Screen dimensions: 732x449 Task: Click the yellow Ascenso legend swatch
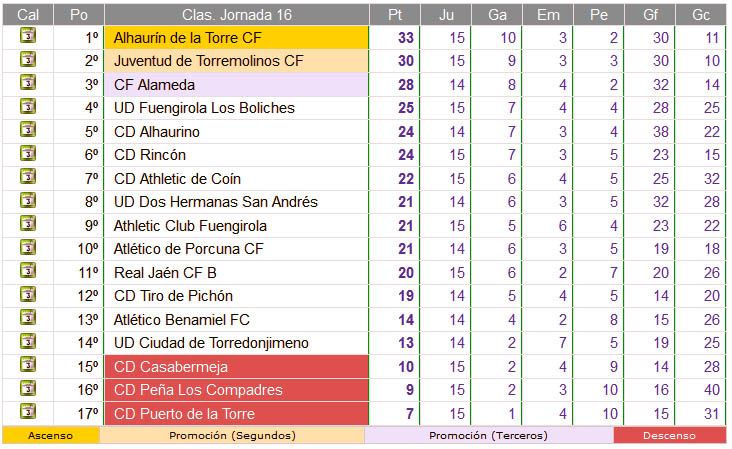pyautogui.click(x=50, y=435)
